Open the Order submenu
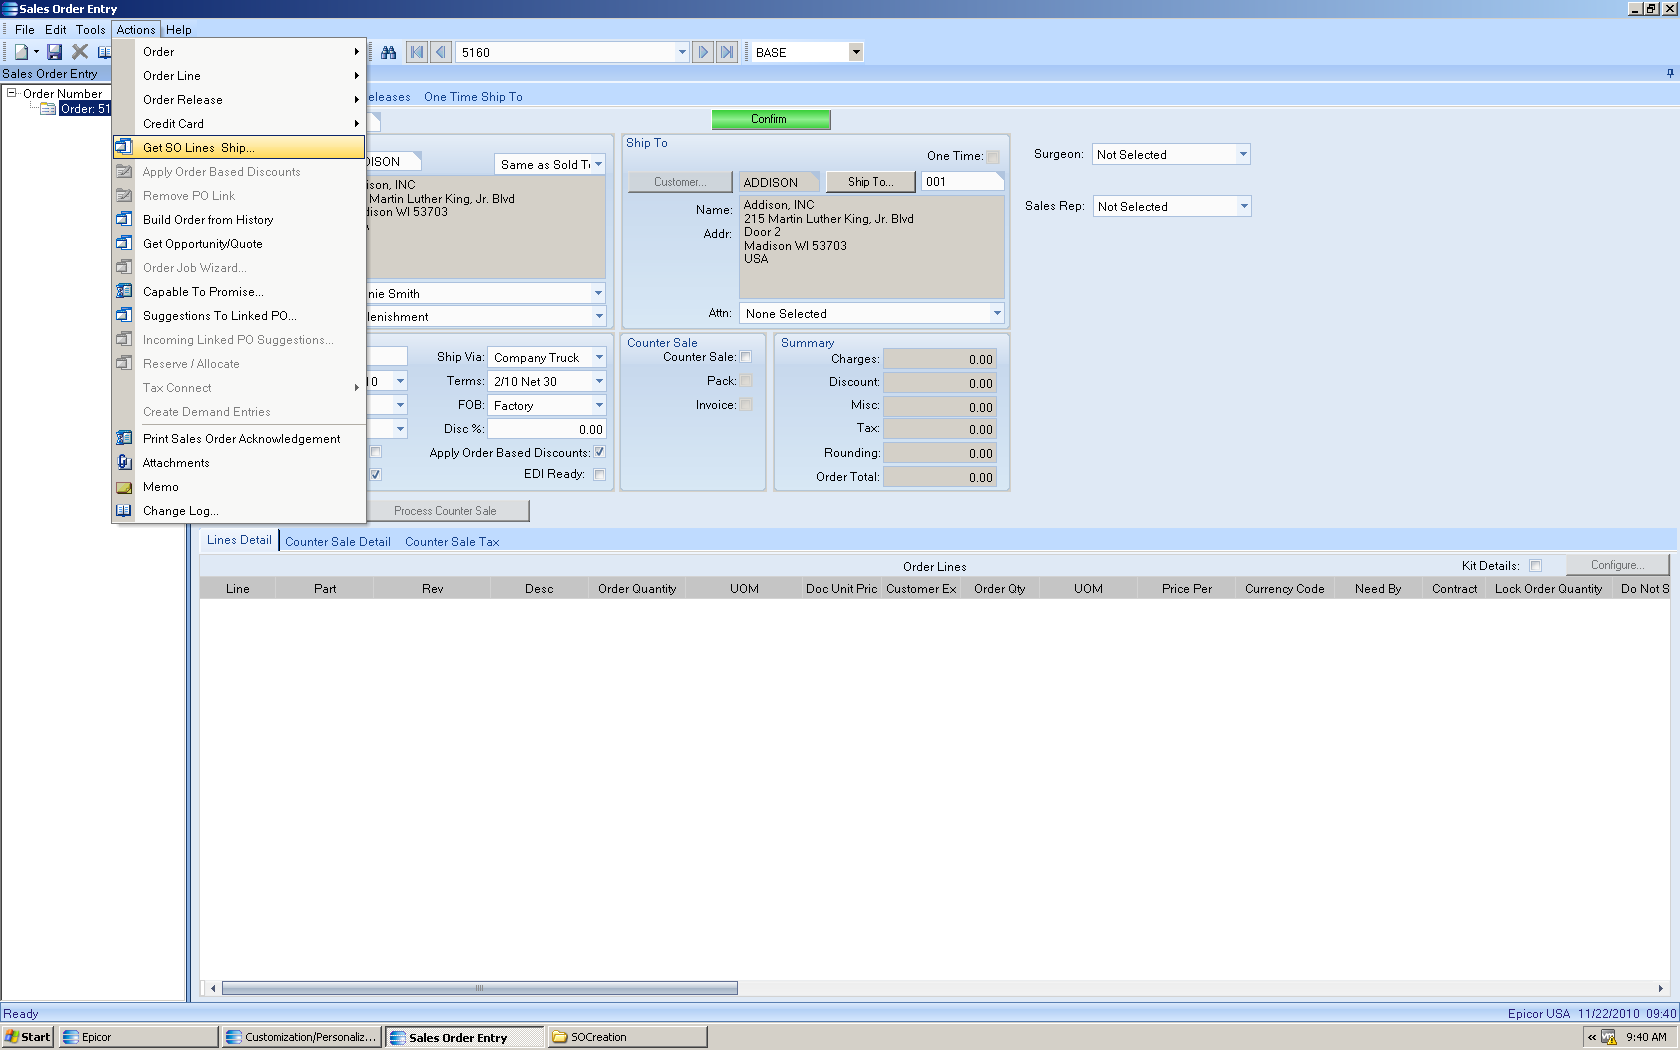The image size is (1680, 1050). click(x=239, y=51)
